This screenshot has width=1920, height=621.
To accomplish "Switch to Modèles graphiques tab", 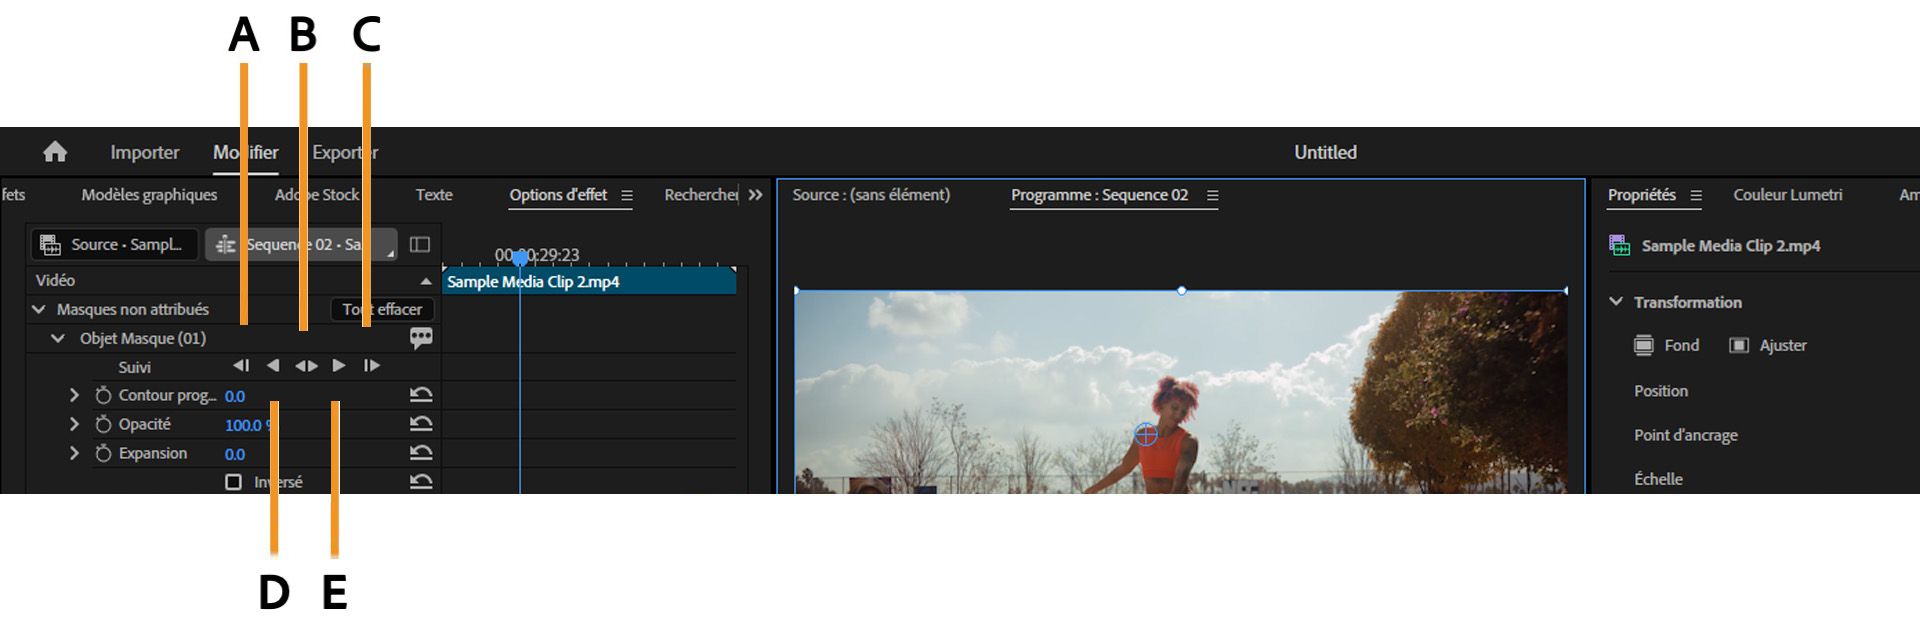I will coord(149,195).
